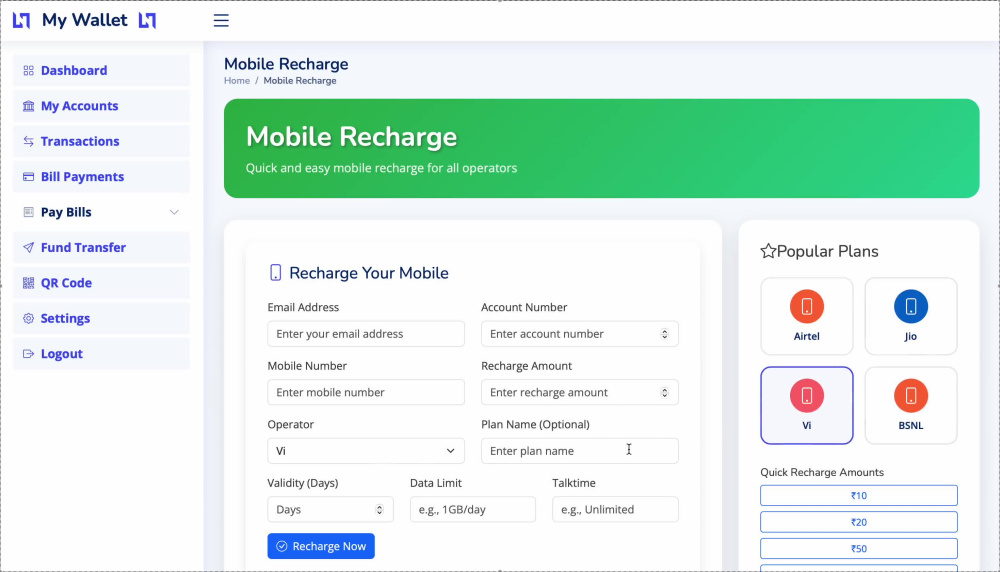
Task: Select the BSNL operator phone icon
Action: (911, 396)
